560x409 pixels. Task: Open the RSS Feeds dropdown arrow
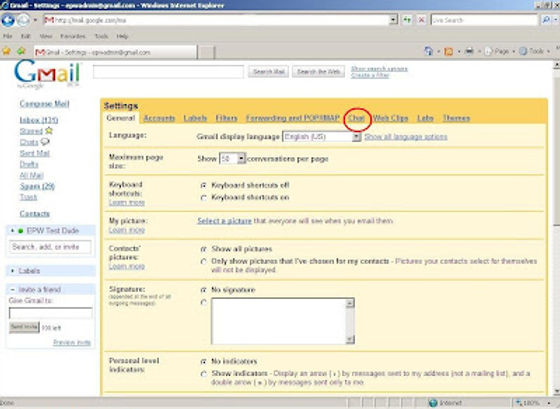click(459, 52)
